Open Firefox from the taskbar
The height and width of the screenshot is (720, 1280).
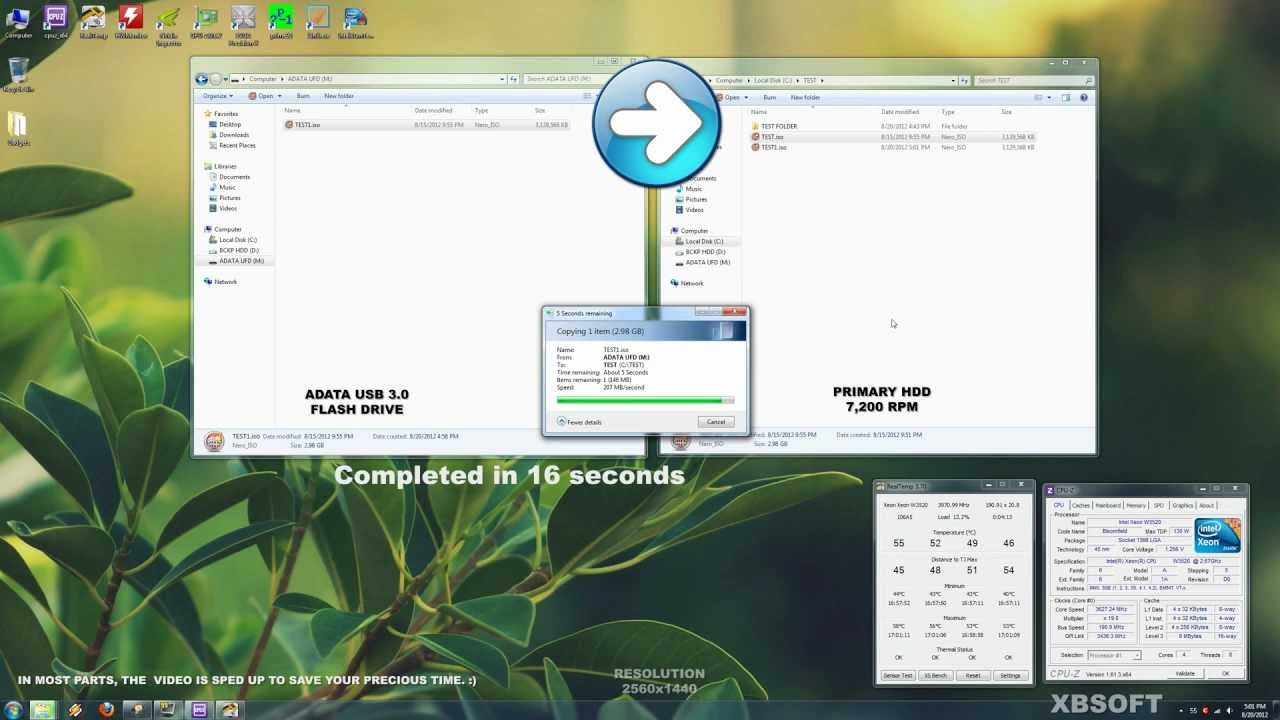click(x=107, y=710)
